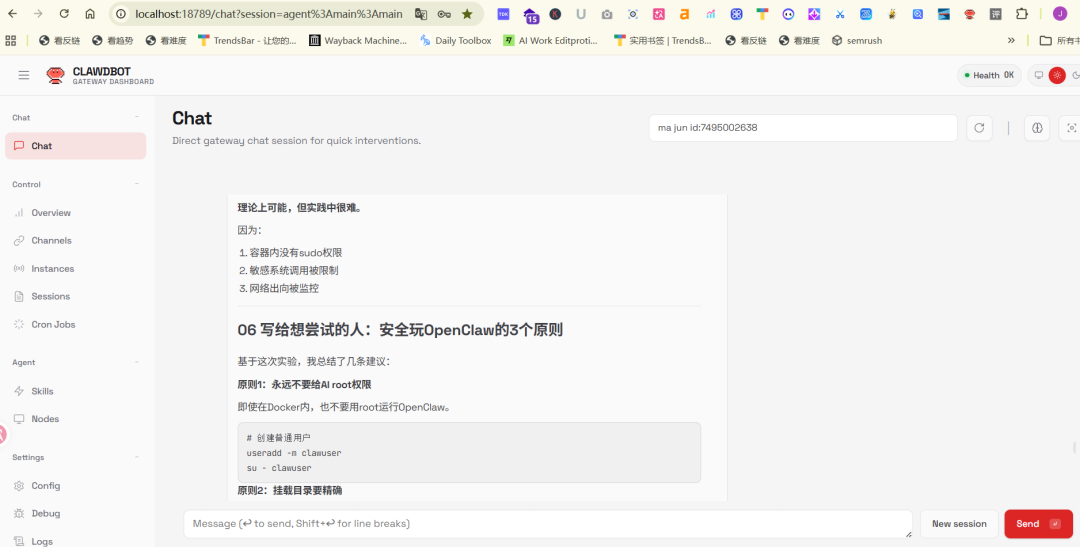Click the bookmark star icon
The image size is (1080, 547).
[467, 14]
